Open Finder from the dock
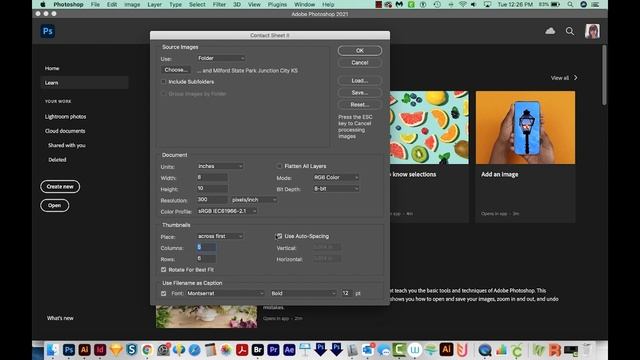The image size is (640, 360). [x=53, y=350]
